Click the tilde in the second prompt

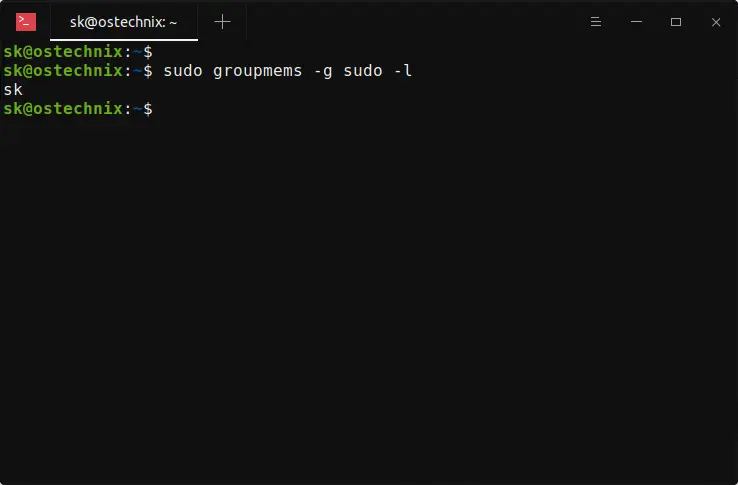[138, 70]
